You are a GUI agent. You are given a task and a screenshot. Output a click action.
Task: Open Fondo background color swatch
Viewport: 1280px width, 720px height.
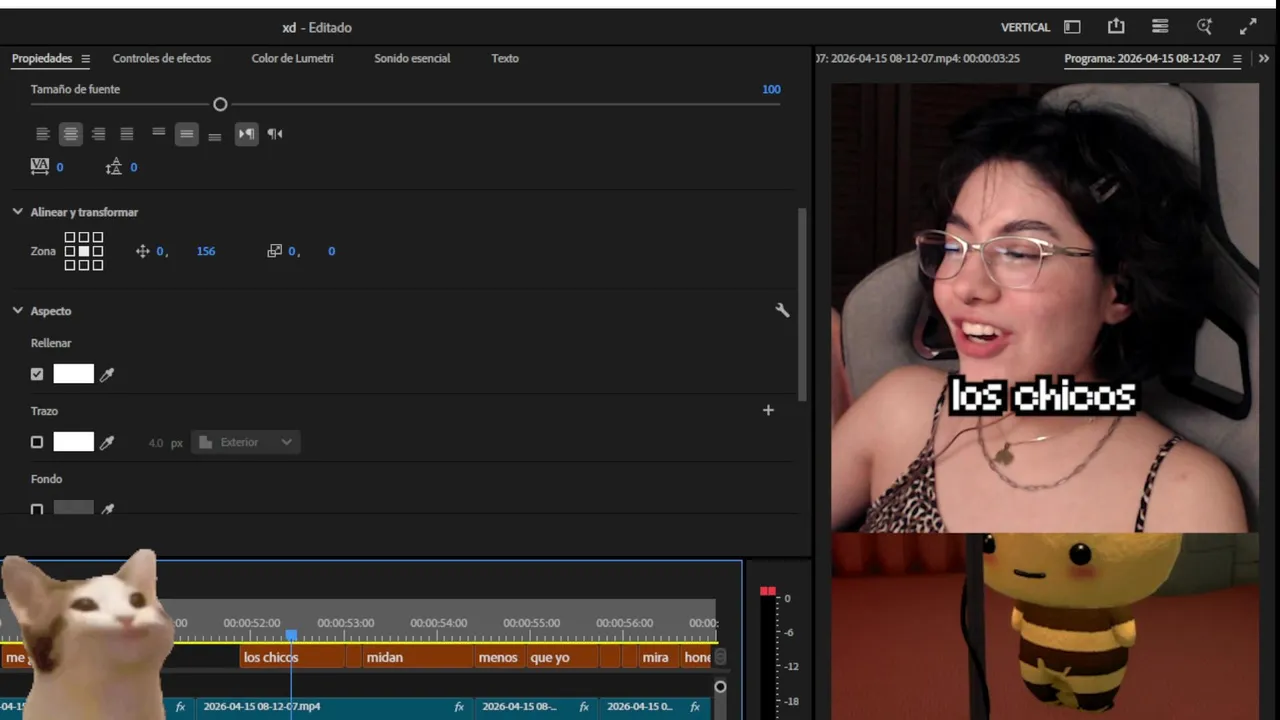click(73, 508)
